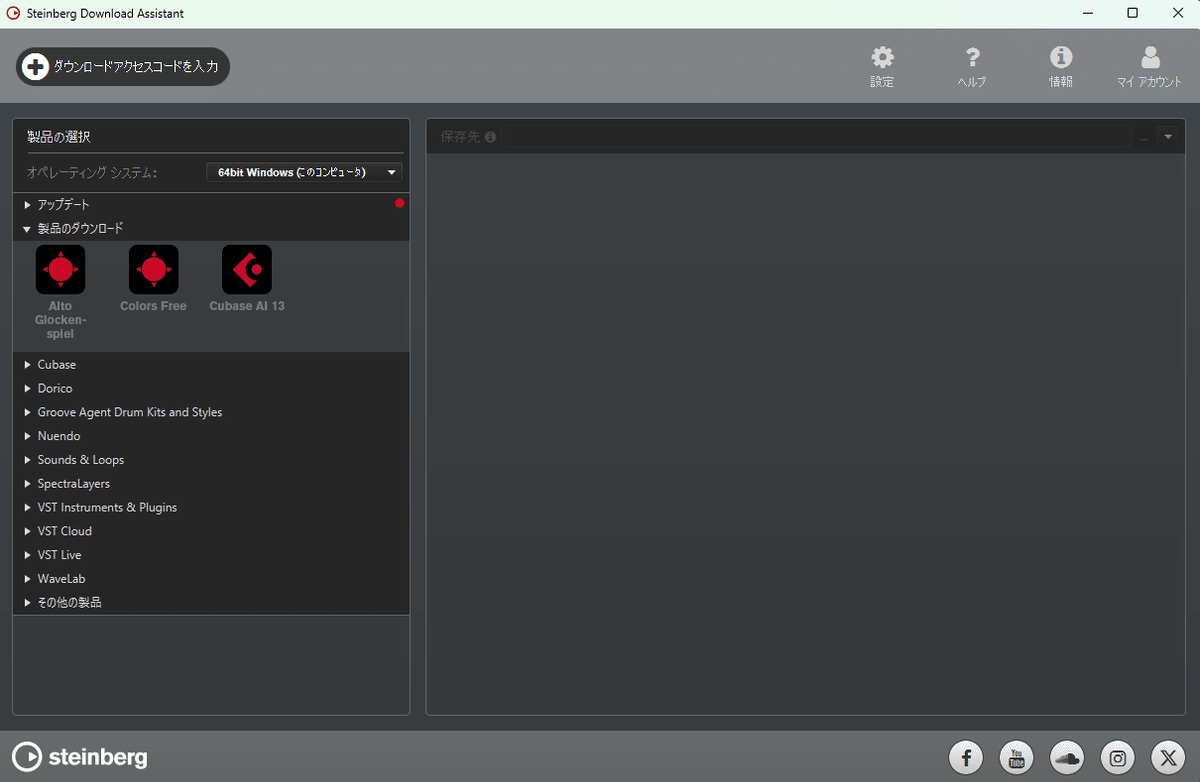Click the info icon beside 保存先
This screenshot has height=782, width=1200.
point(491,137)
